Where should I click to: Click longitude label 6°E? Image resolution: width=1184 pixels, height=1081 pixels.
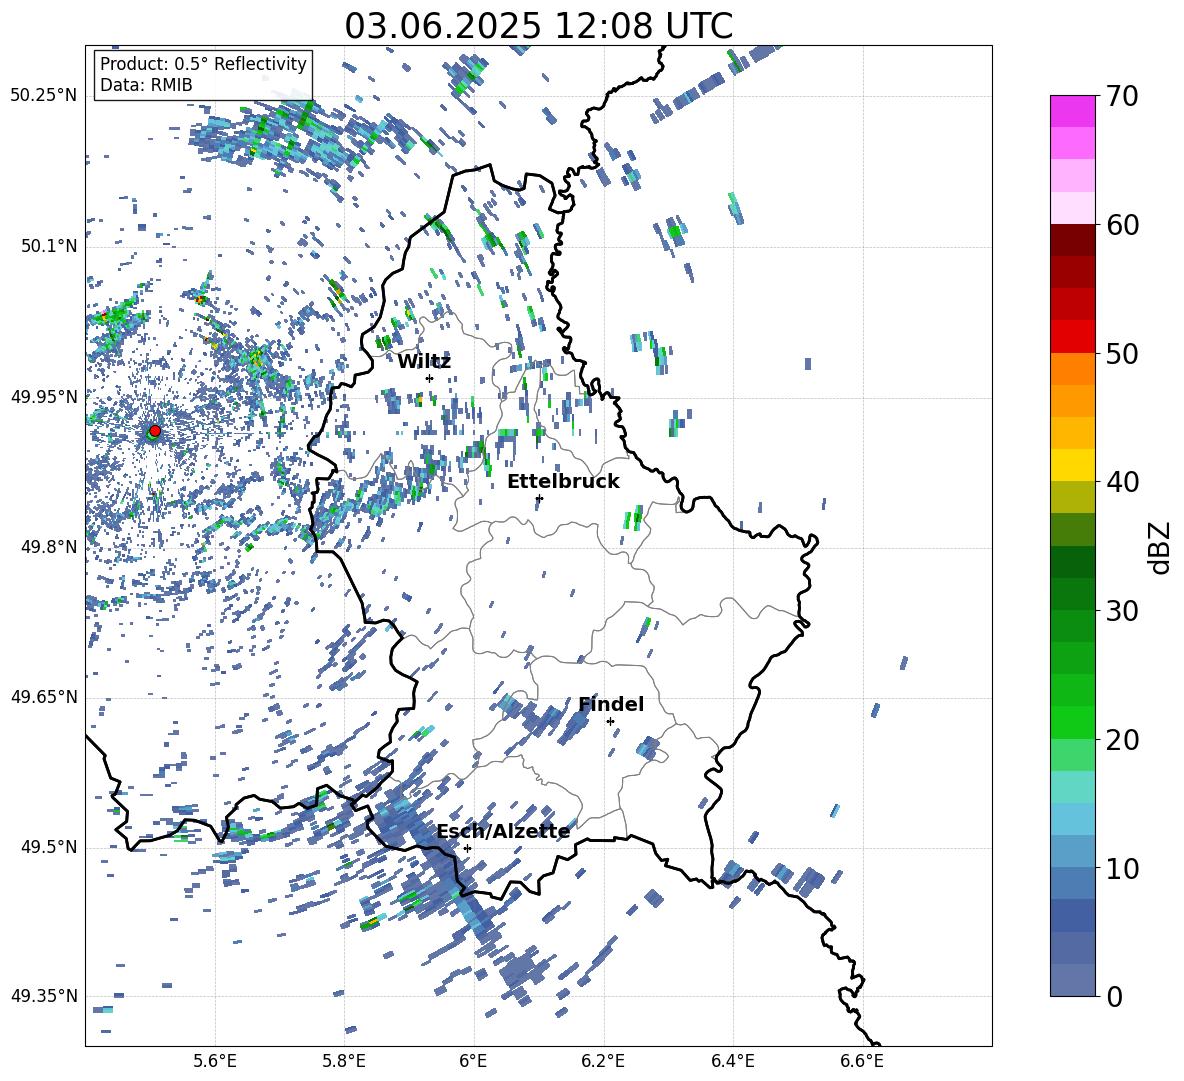pos(473,1061)
